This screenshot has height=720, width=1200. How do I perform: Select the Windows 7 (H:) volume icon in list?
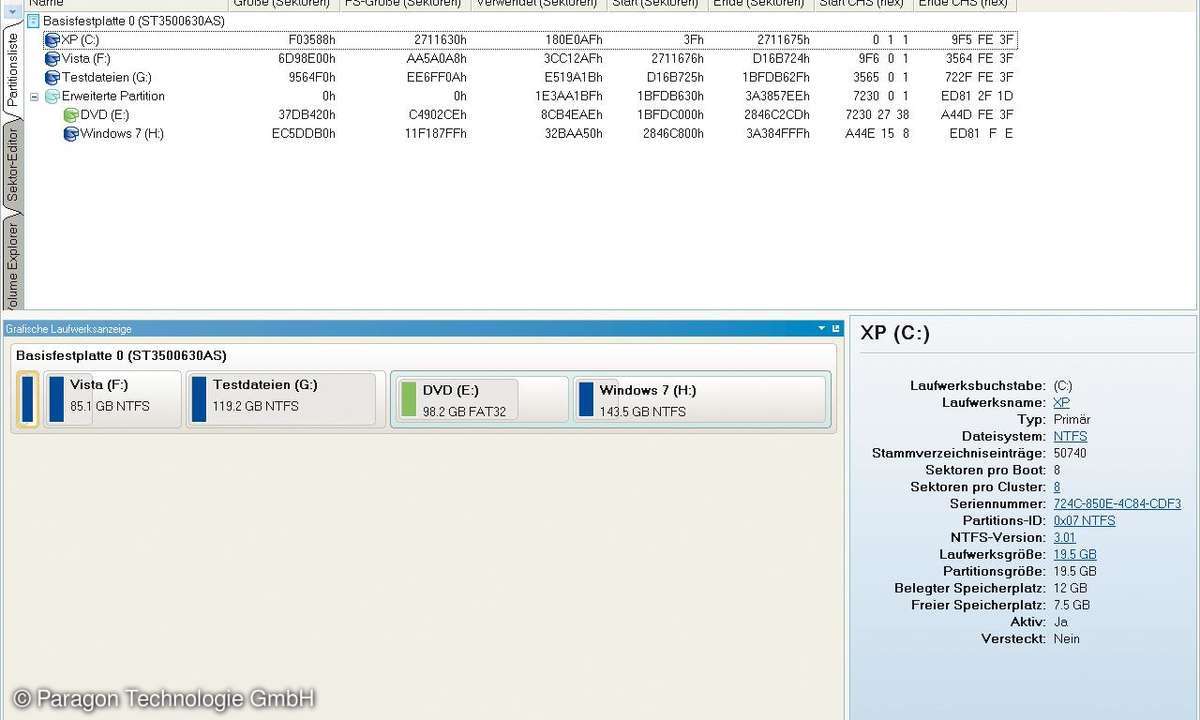click(x=70, y=134)
